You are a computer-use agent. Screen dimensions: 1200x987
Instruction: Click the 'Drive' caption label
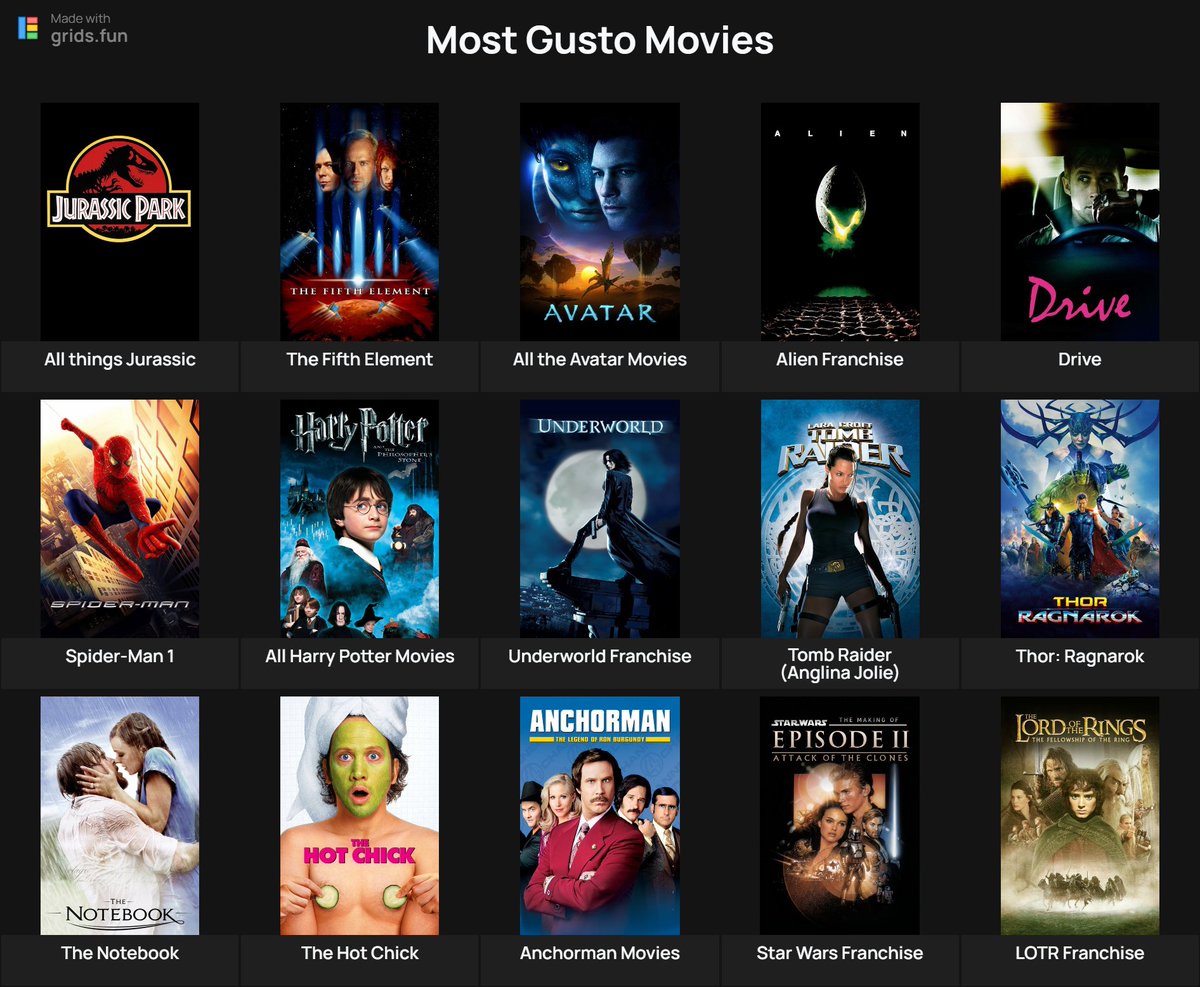1080,360
